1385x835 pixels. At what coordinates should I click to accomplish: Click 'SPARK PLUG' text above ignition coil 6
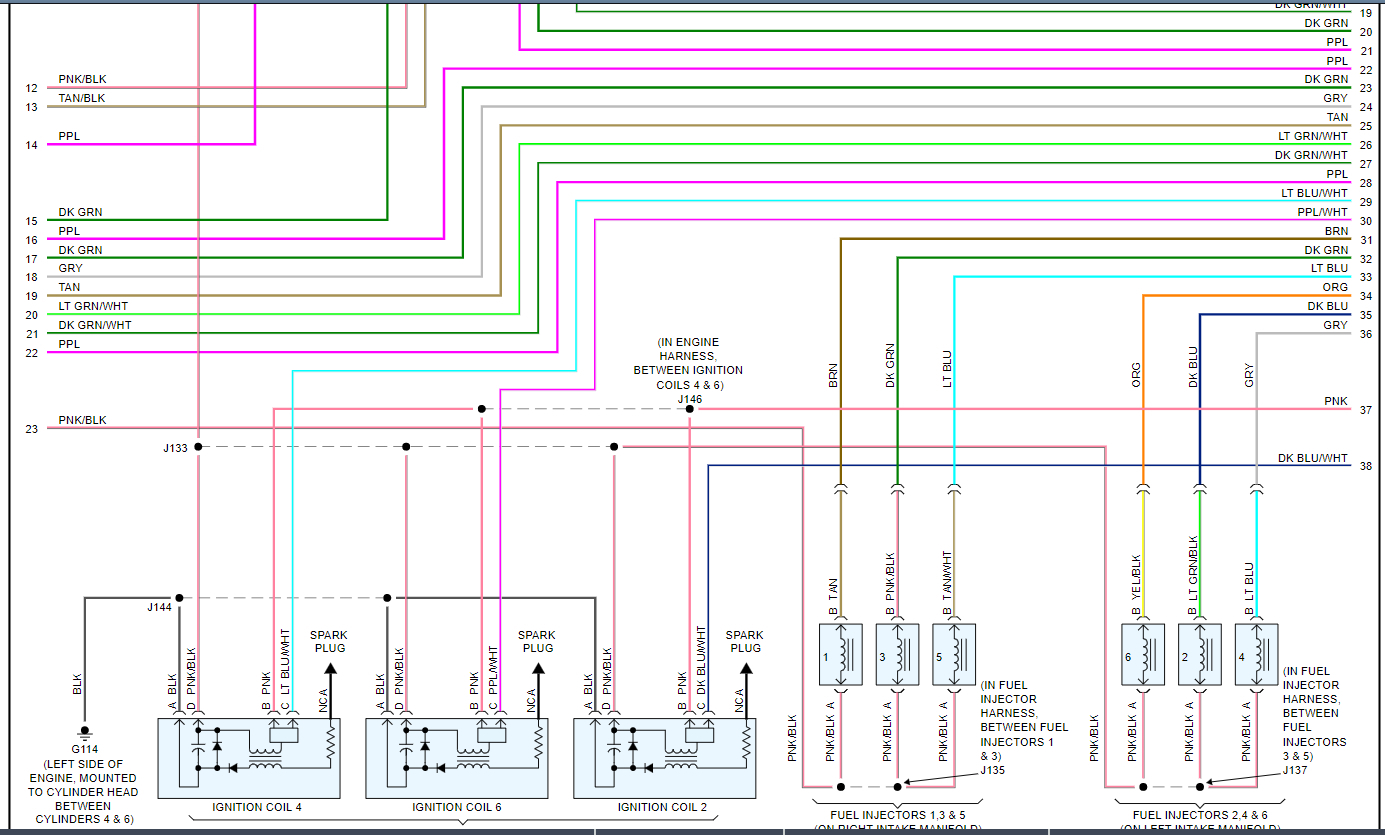(x=537, y=641)
